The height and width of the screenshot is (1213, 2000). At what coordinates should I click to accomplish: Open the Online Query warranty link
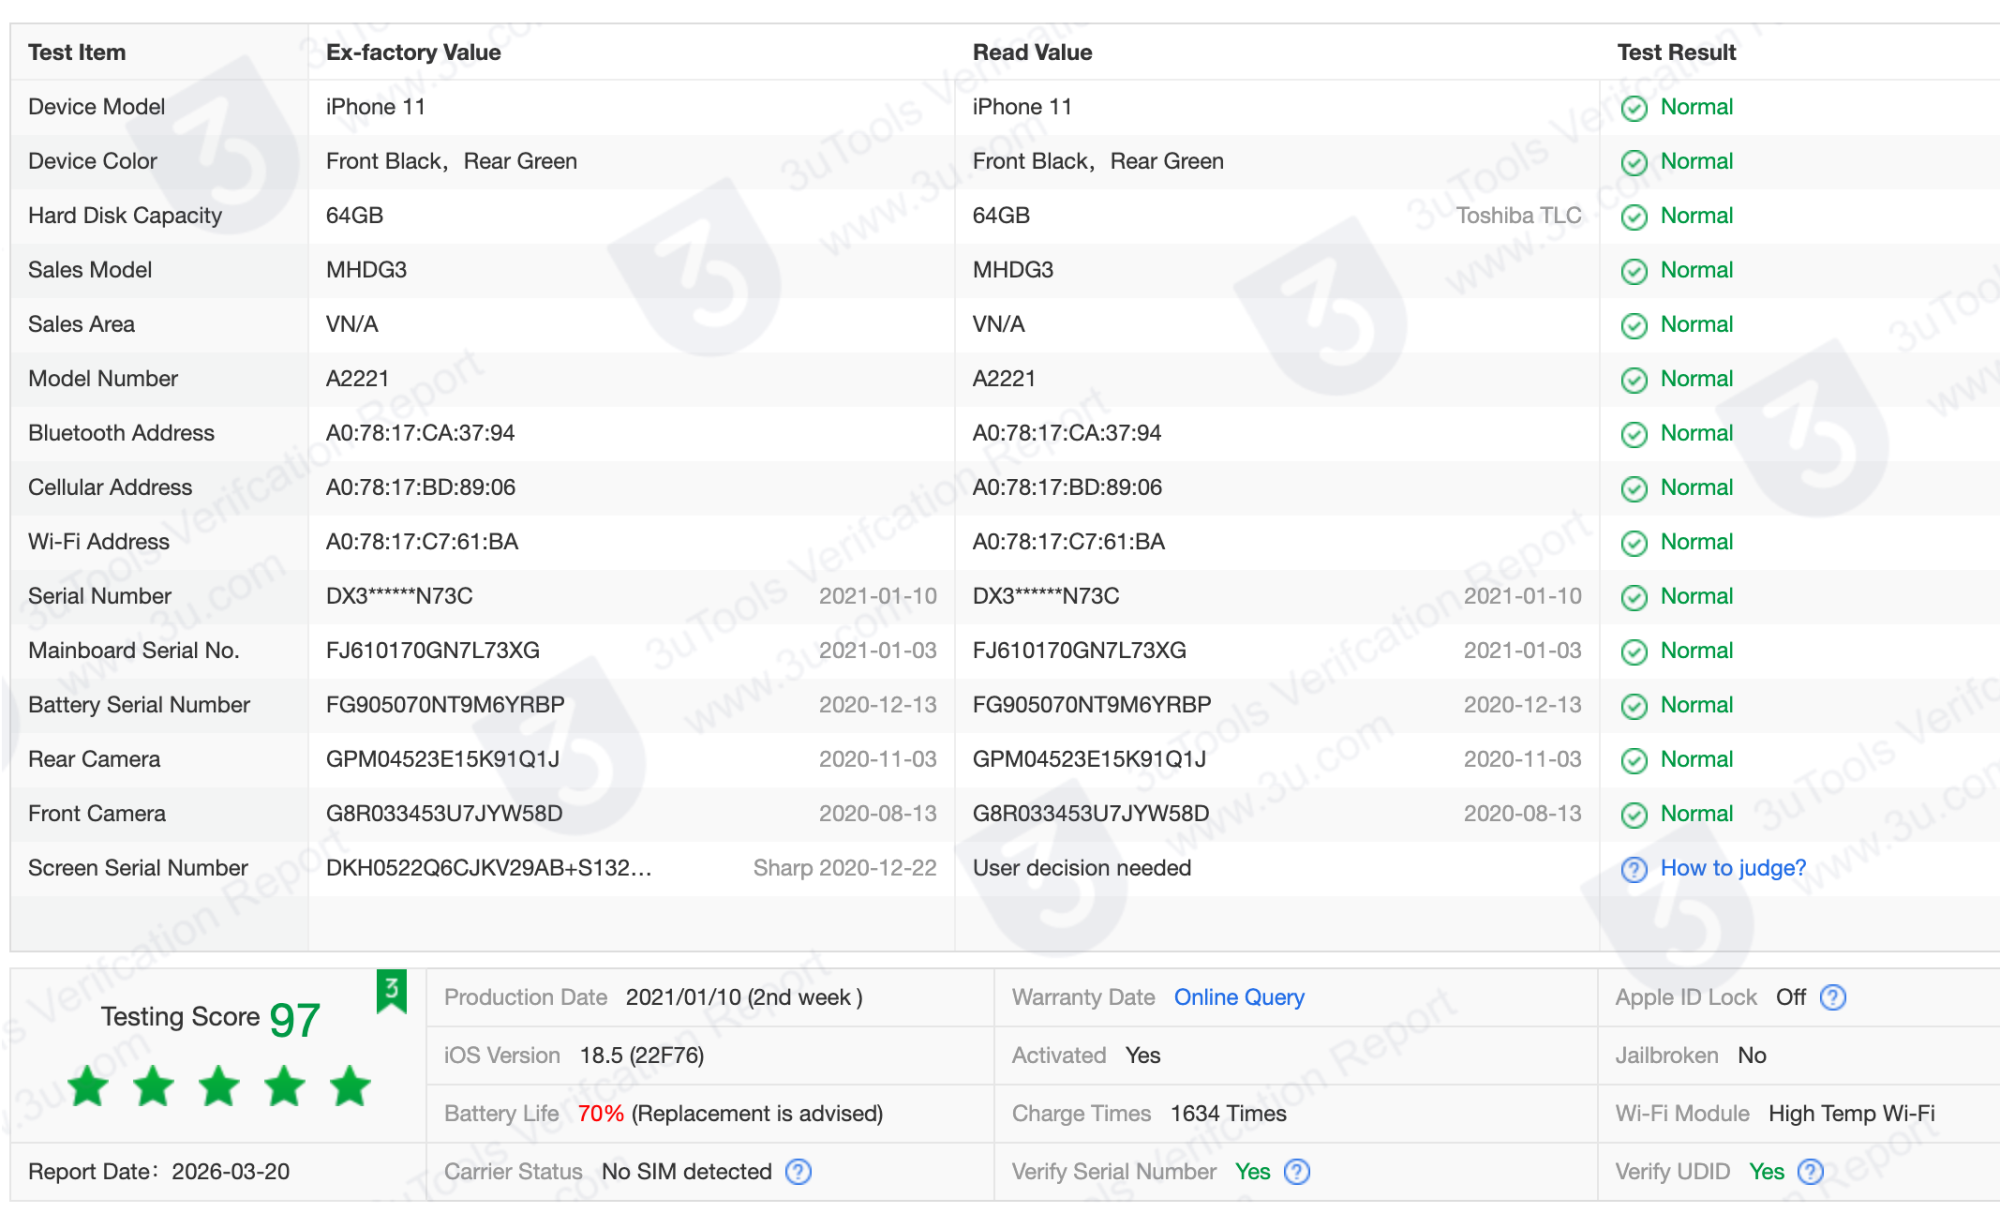point(1239,997)
